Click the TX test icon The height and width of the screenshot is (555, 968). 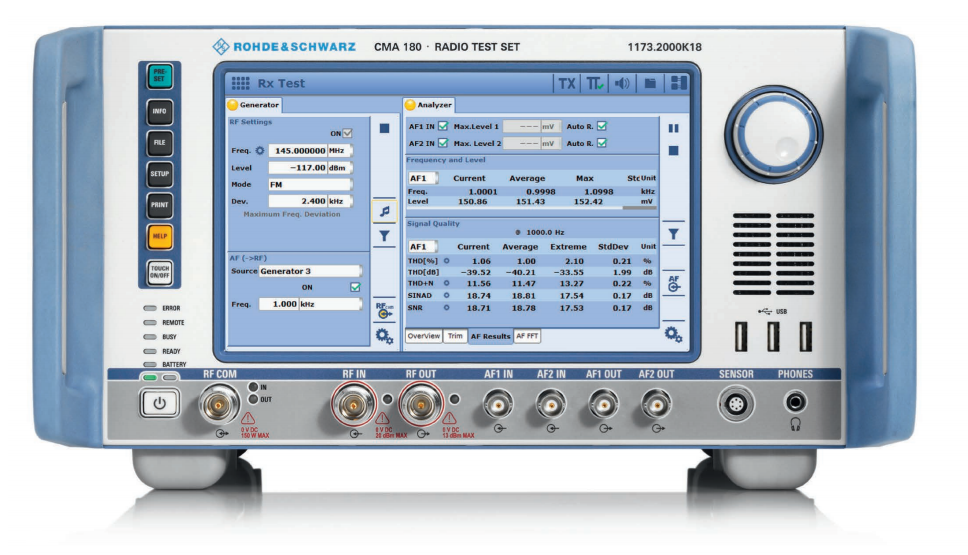pos(567,84)
